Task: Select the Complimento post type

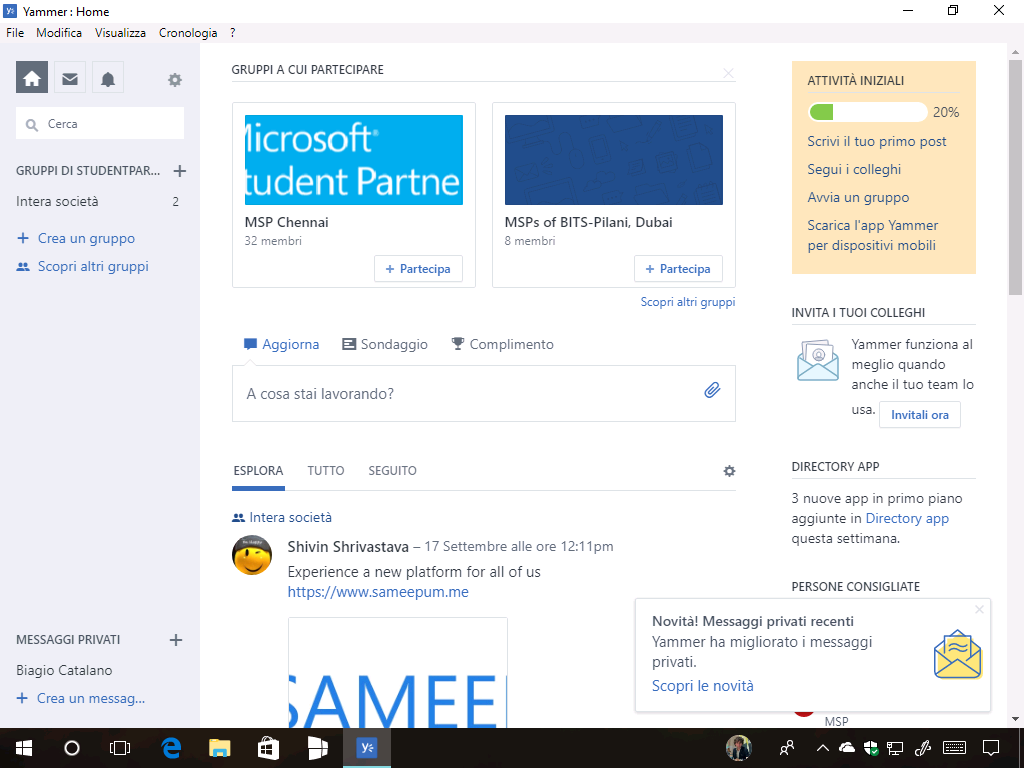Action: click(x=502, y=344)
